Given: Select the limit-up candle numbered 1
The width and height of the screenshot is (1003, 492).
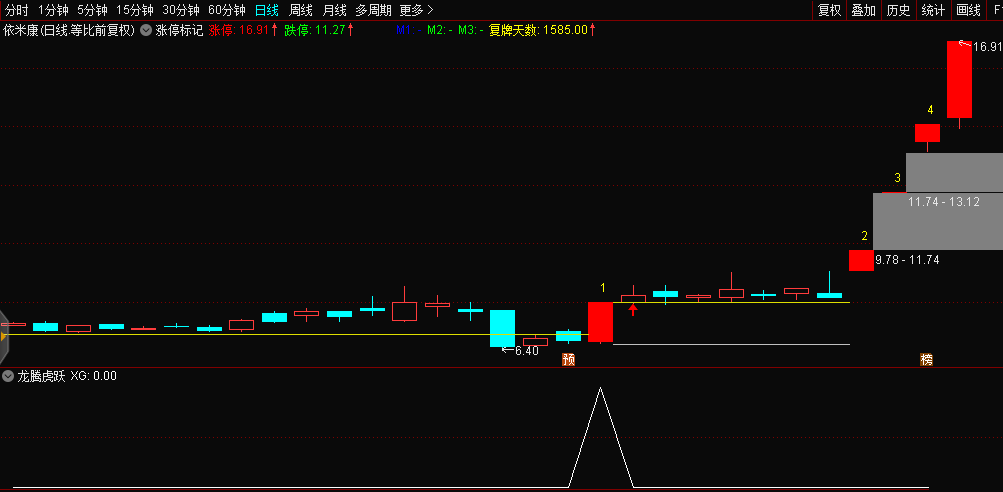Looking at the screenshot, I should (600, 322).
